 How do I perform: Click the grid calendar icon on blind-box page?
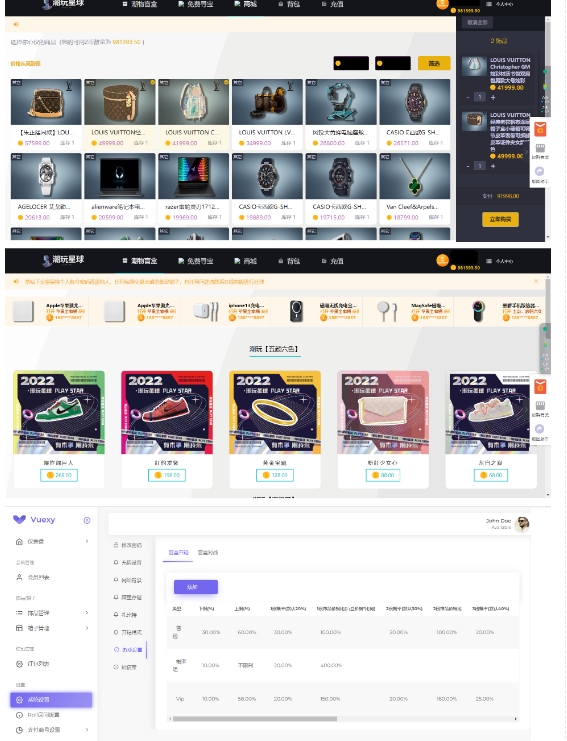(x=540, y=405)
